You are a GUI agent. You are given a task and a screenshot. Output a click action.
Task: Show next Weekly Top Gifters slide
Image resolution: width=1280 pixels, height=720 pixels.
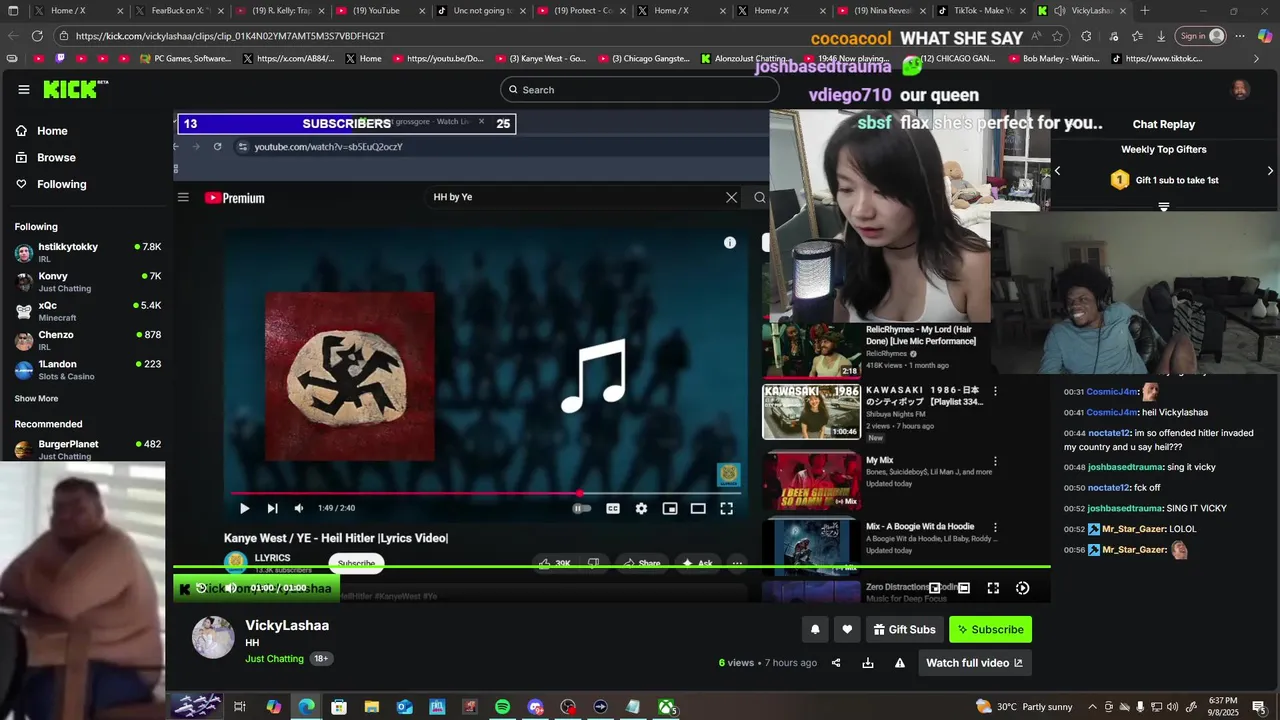pyautogui.click(x=1270, y=171)
